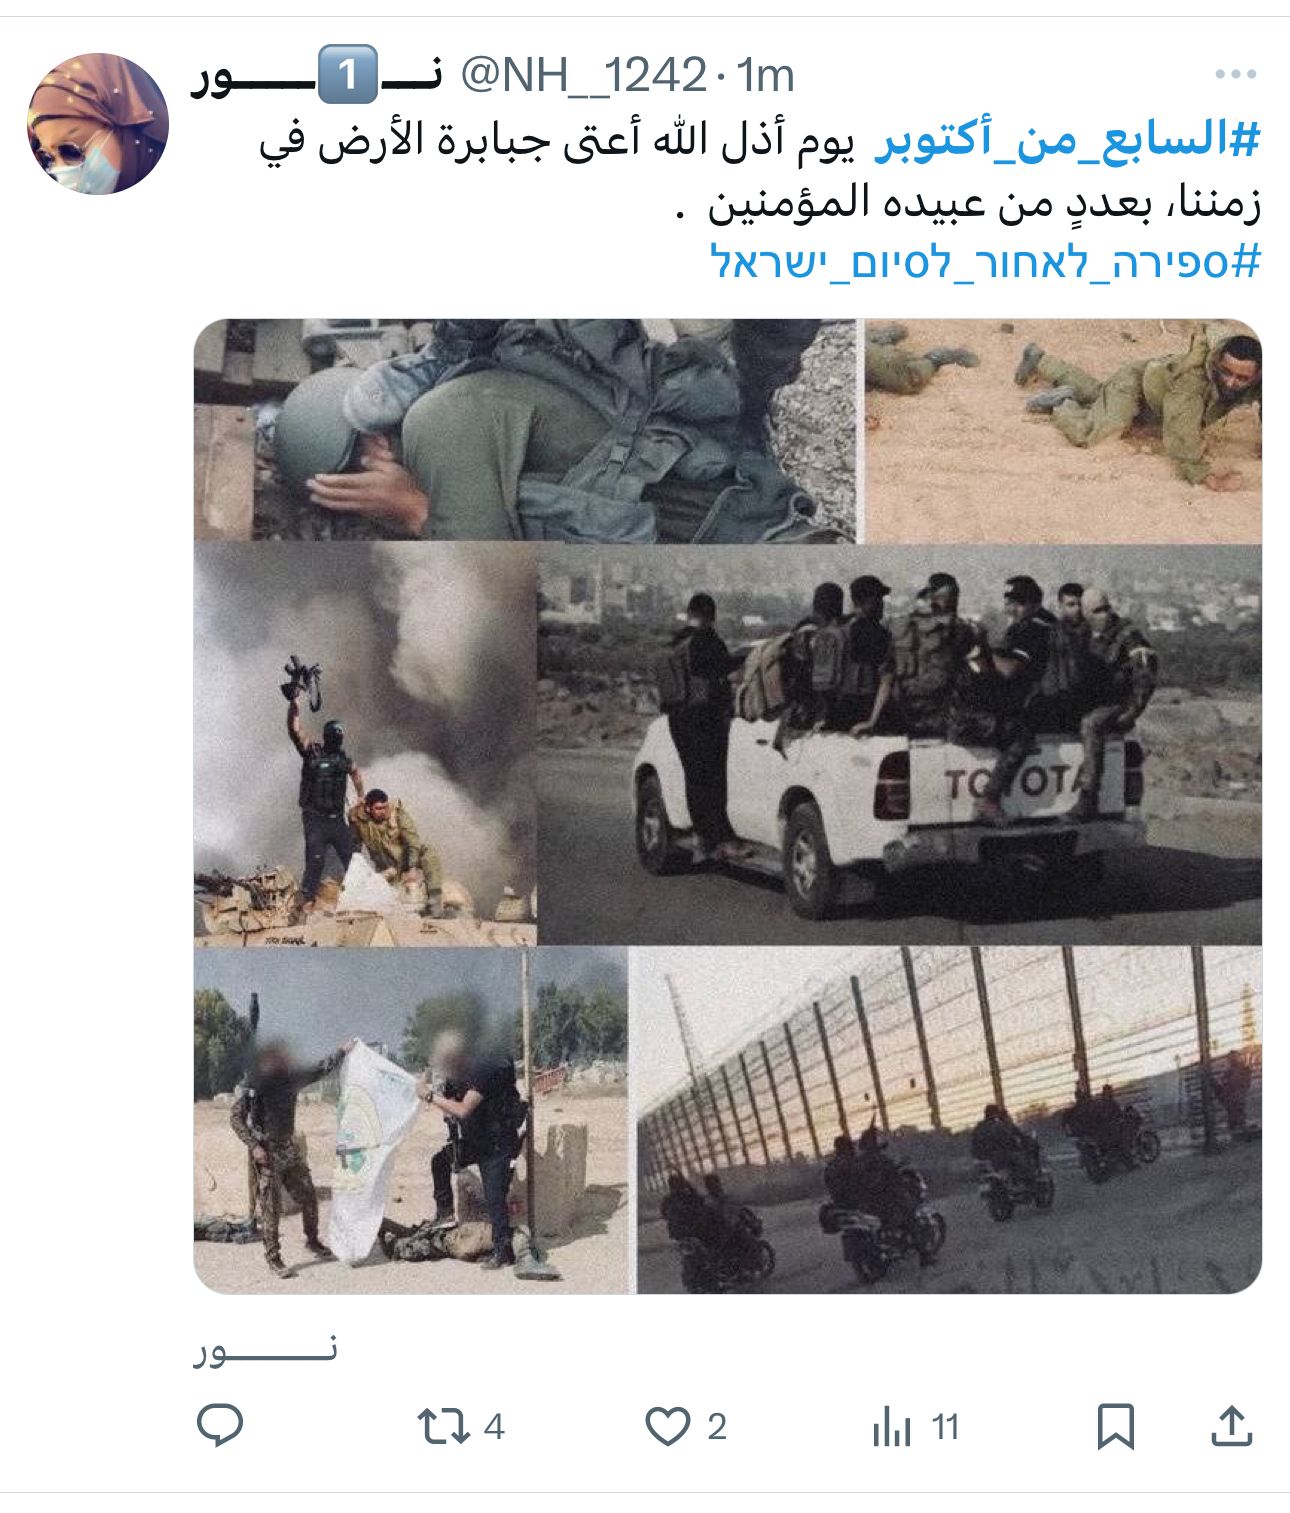This screenshot has width=1290, height=1513.
Task: Click the 1m post timestamp
Action: [765, 75]
